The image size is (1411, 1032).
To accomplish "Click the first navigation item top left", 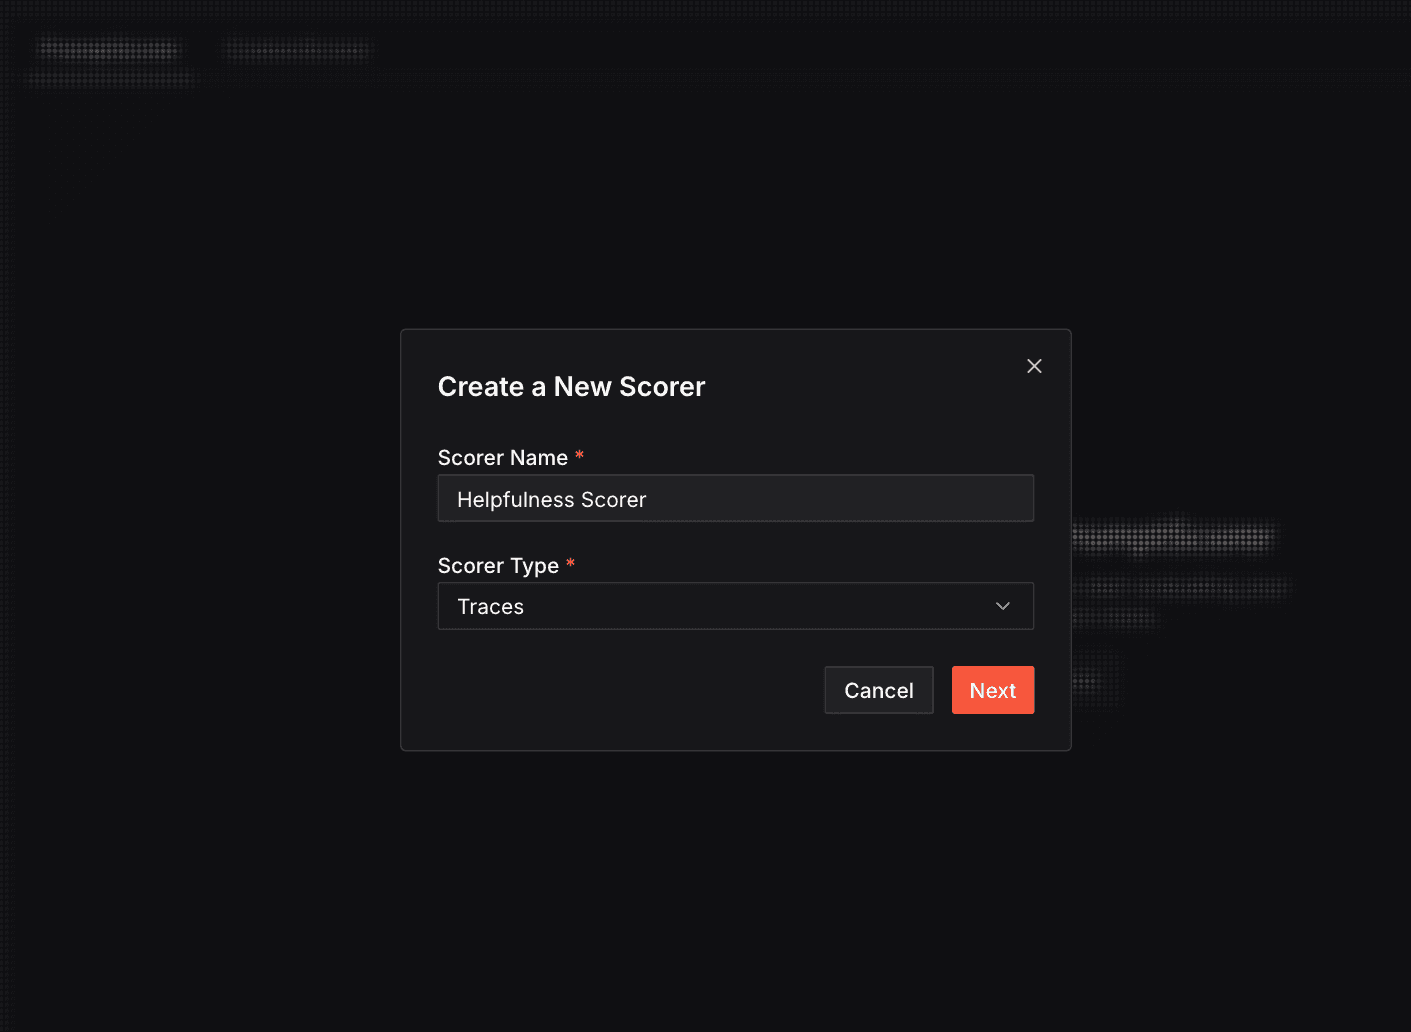I will click(108, 48).
